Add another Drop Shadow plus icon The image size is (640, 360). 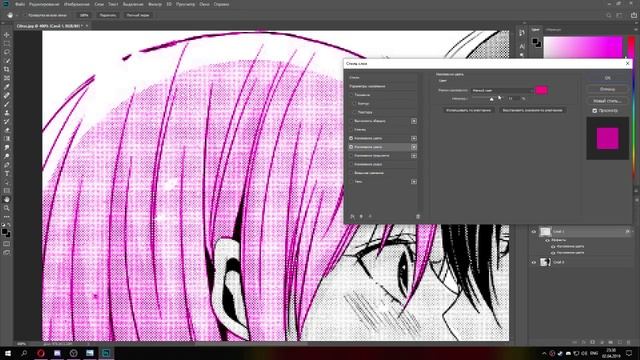pyautogui.click(x=414, y=182)
